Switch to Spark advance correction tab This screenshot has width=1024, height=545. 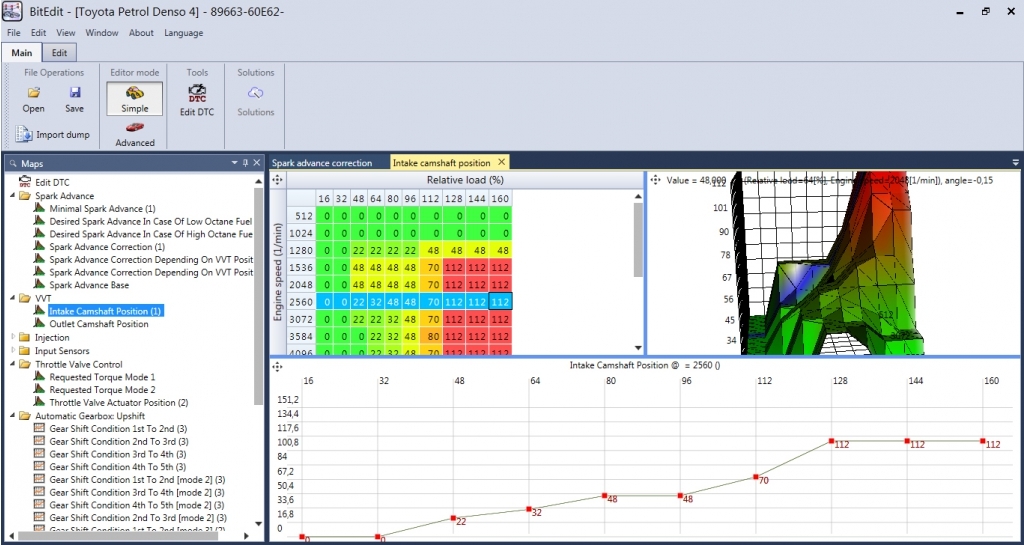point(321,163)
